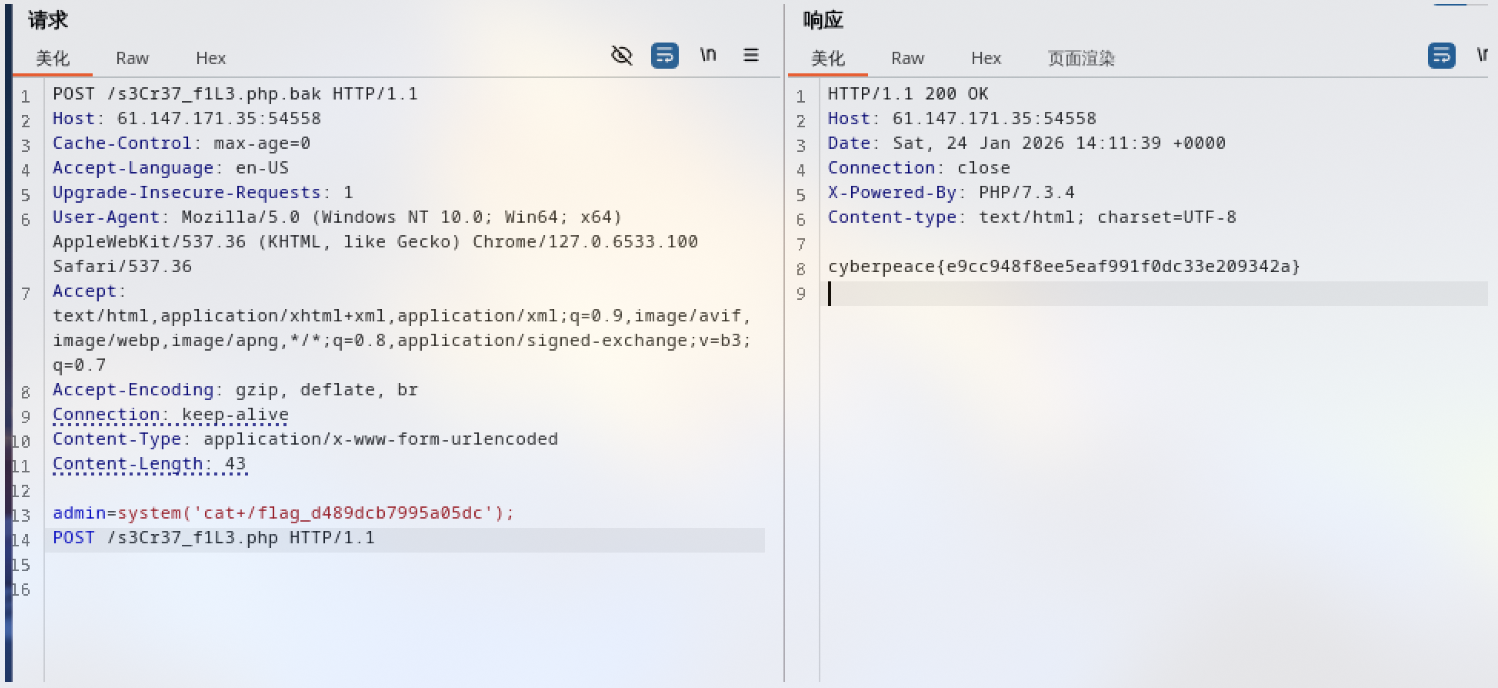The width and height of the screenshot is (1498, 688).
Task: Open response 页面渲染 tab
Action: click(1081, 58)
